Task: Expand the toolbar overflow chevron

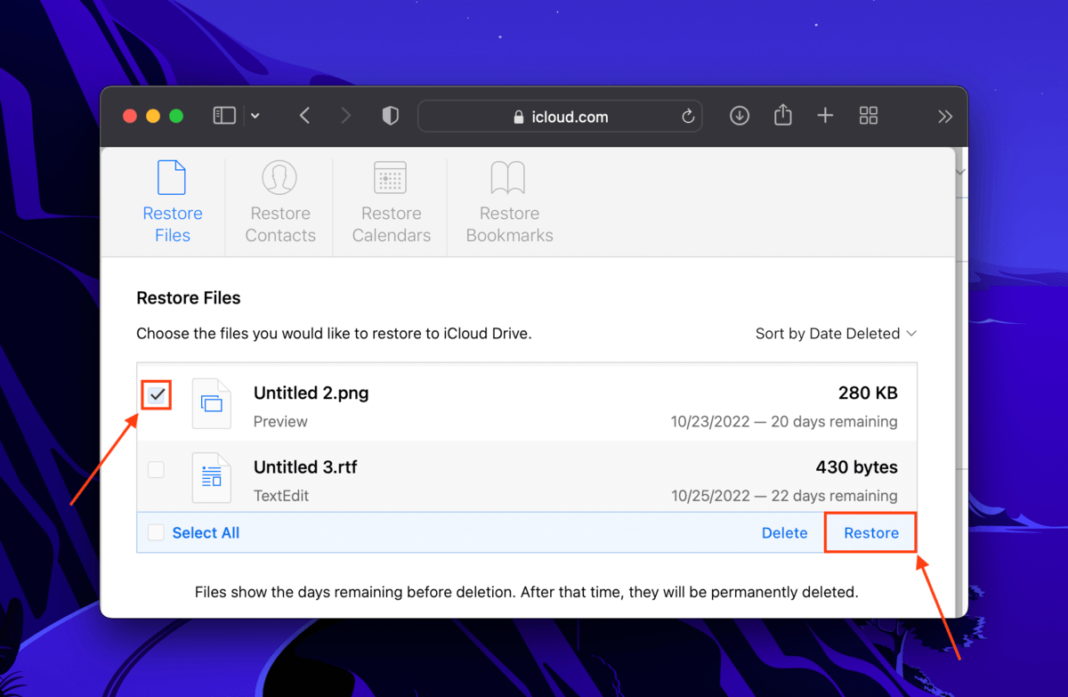Action: coord(944,115)
